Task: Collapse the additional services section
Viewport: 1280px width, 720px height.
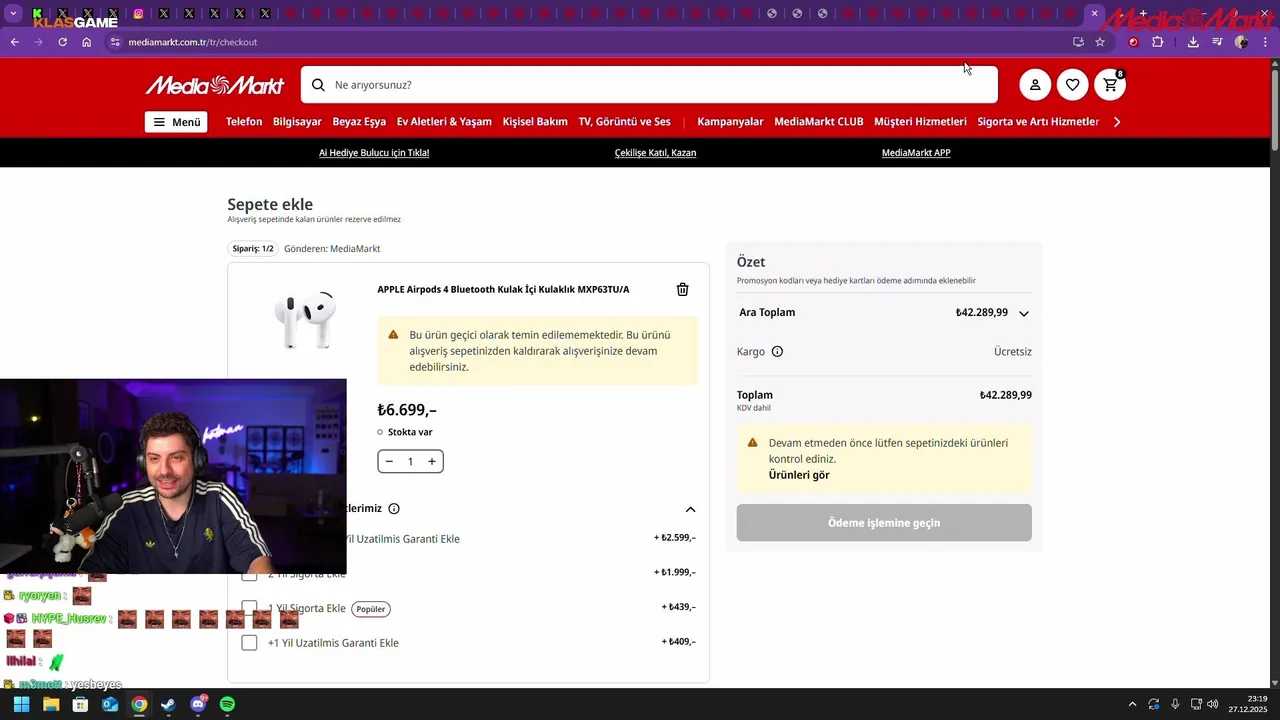Action: click(690, 509)
